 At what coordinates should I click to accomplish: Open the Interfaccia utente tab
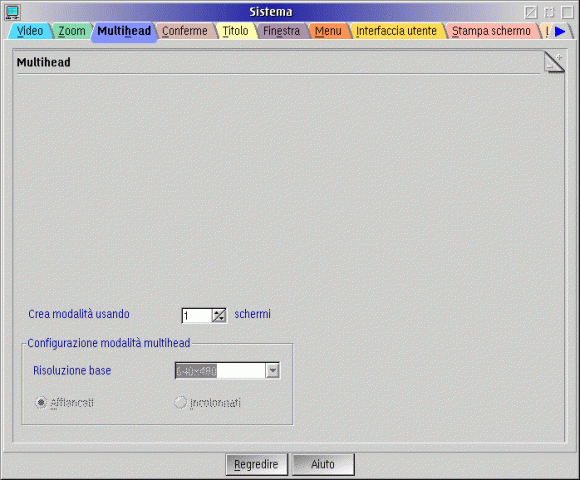coord(396,31)
